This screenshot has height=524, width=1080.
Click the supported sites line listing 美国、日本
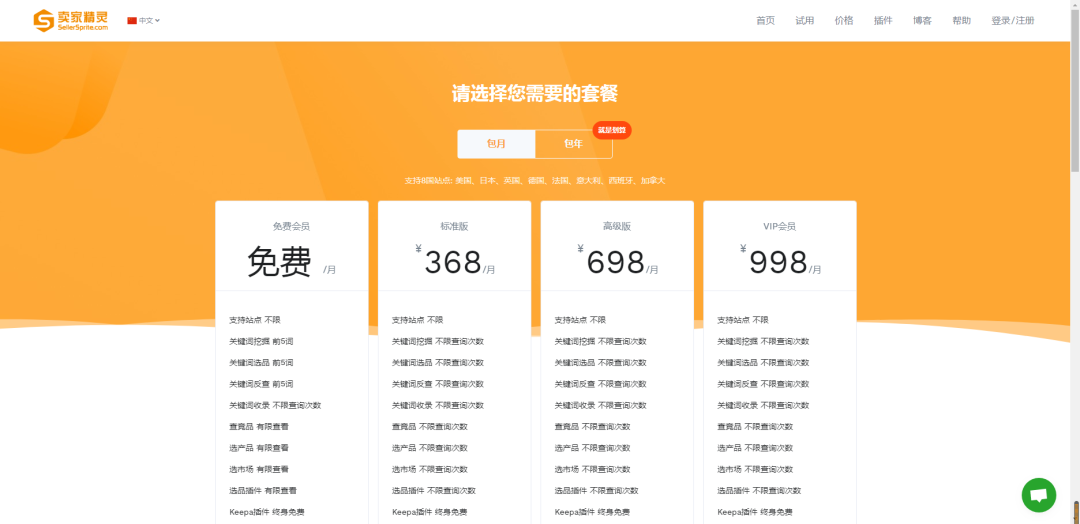coord(534,180)
